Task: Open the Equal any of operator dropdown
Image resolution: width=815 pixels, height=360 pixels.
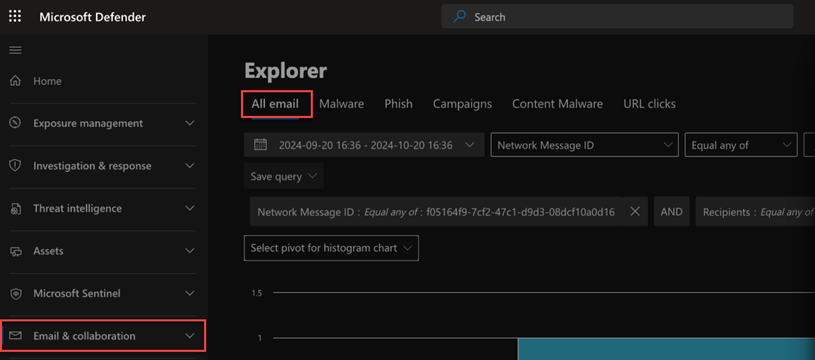Action: point(741,145)
